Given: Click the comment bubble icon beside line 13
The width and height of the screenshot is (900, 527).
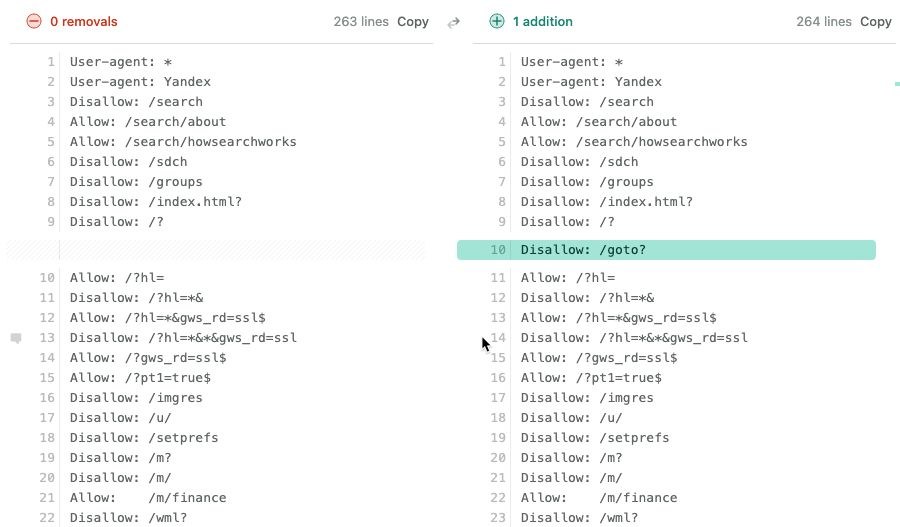Looking at the screenshot, I should point(16,338).
